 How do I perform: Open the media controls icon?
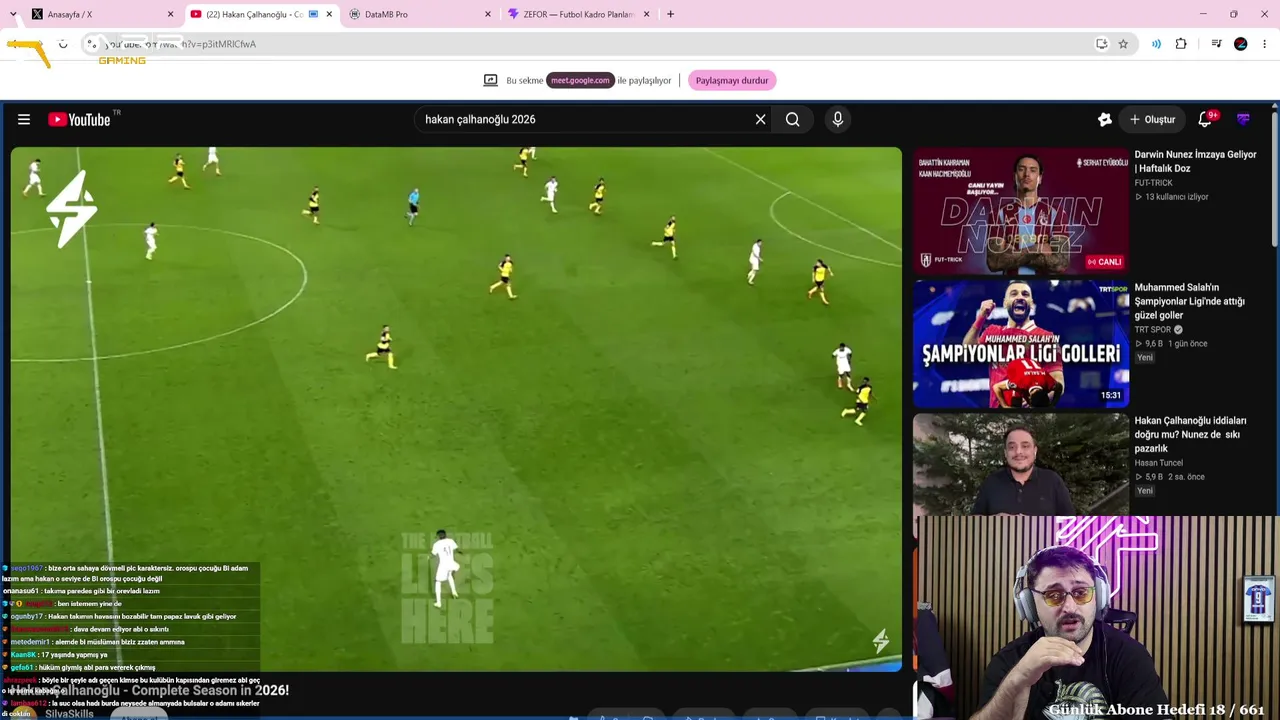pyautogui.click(x=1216, y=44)
